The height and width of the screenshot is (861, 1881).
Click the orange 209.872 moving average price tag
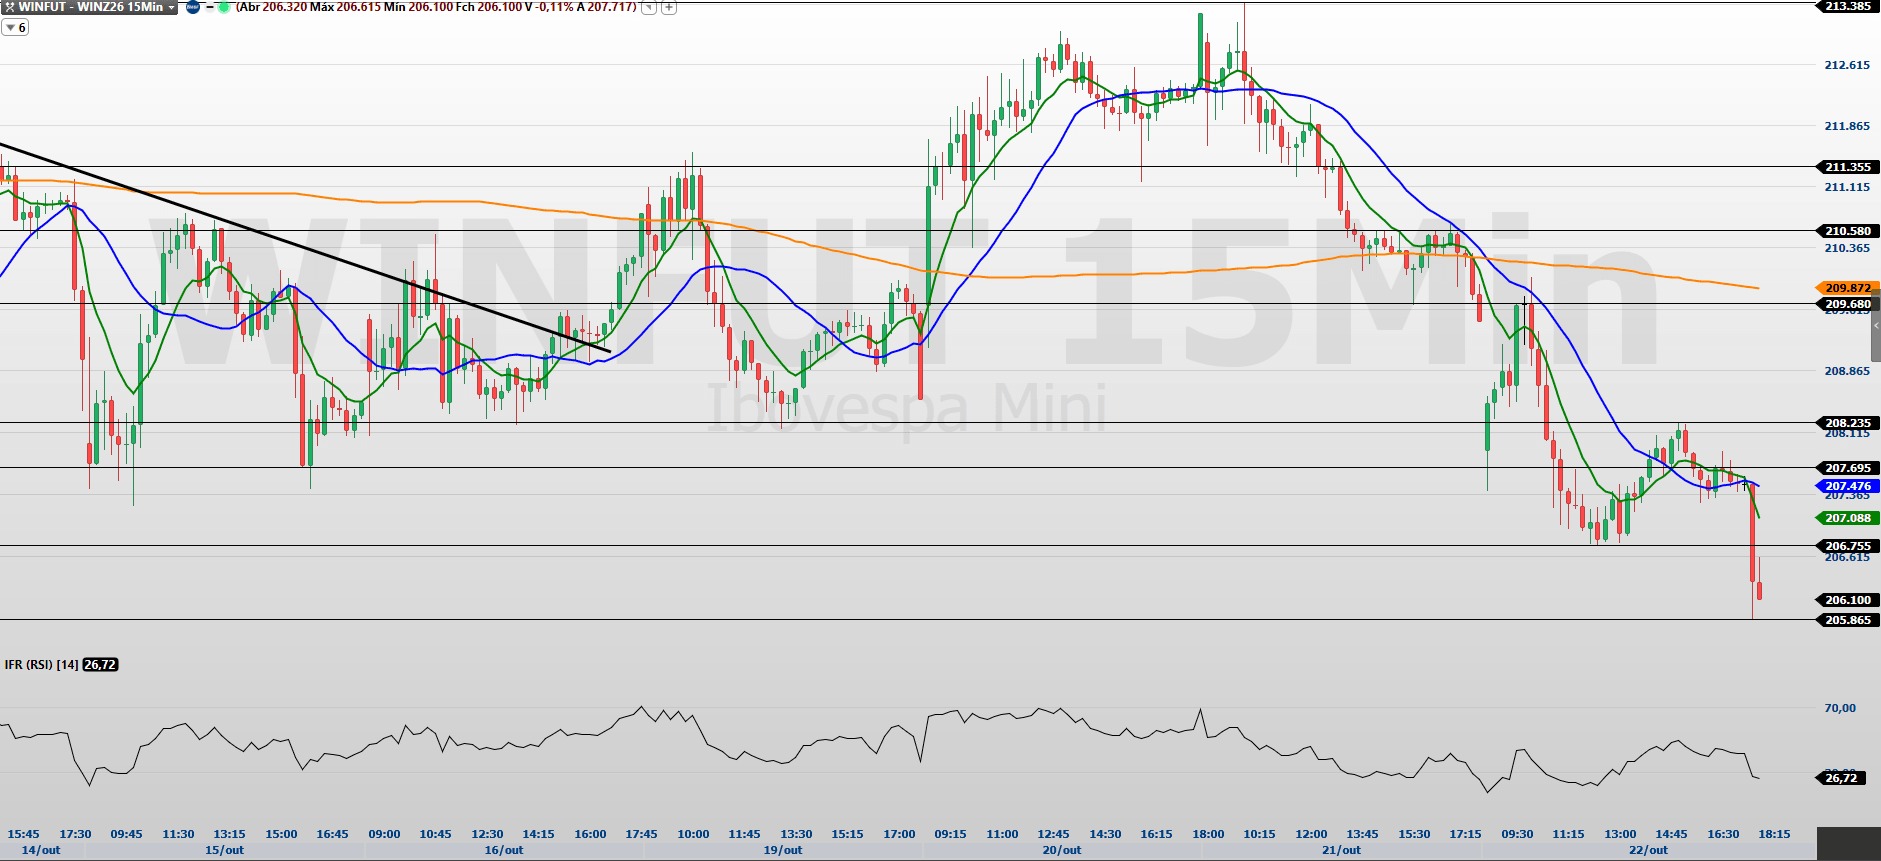tap(1847, 288)
